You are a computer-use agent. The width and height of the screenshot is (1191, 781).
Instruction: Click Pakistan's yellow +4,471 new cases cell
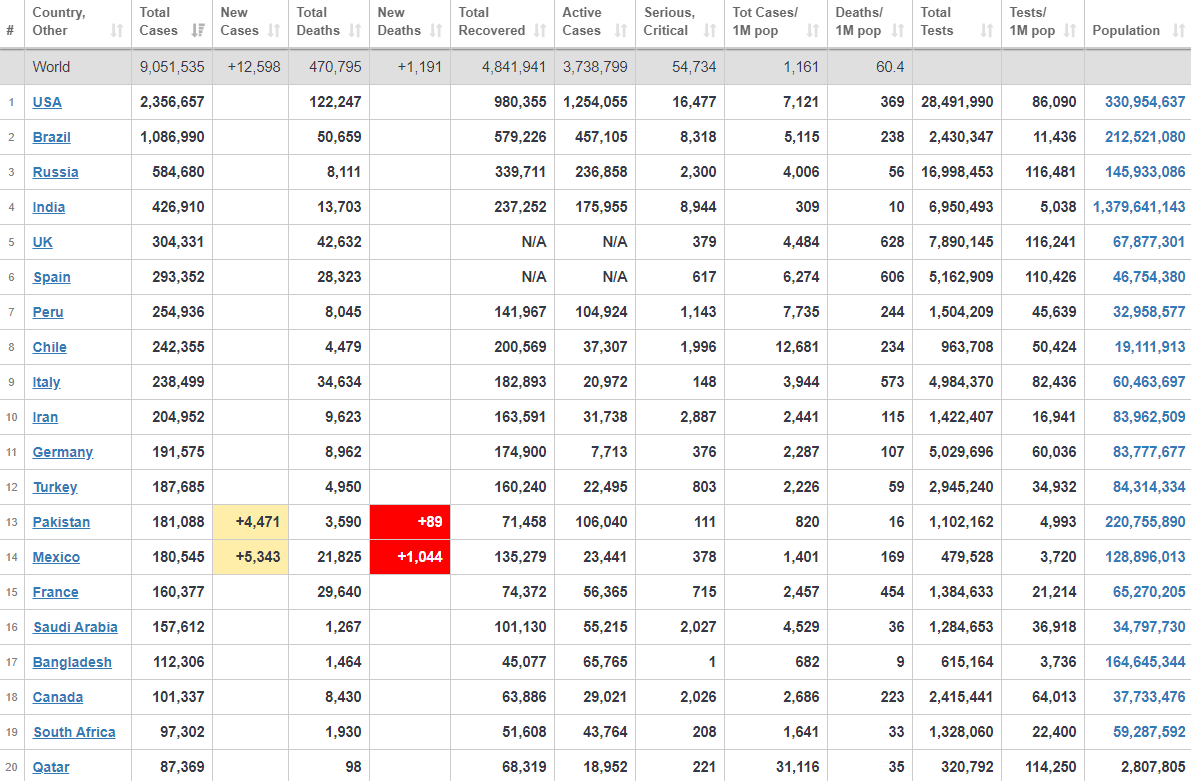250,522
